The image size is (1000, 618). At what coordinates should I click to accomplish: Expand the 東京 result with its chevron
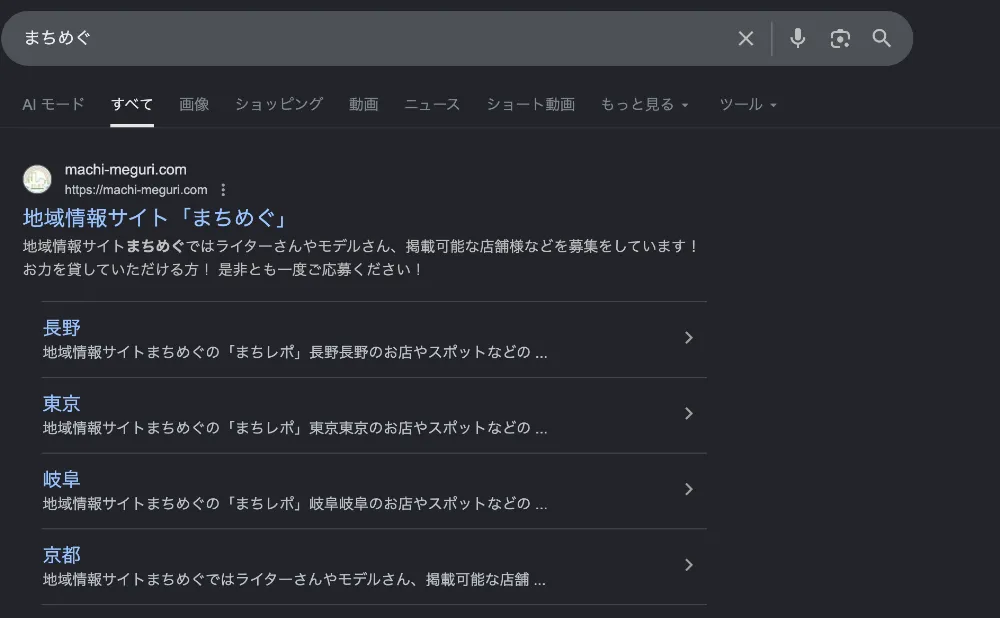pos(689,414)
